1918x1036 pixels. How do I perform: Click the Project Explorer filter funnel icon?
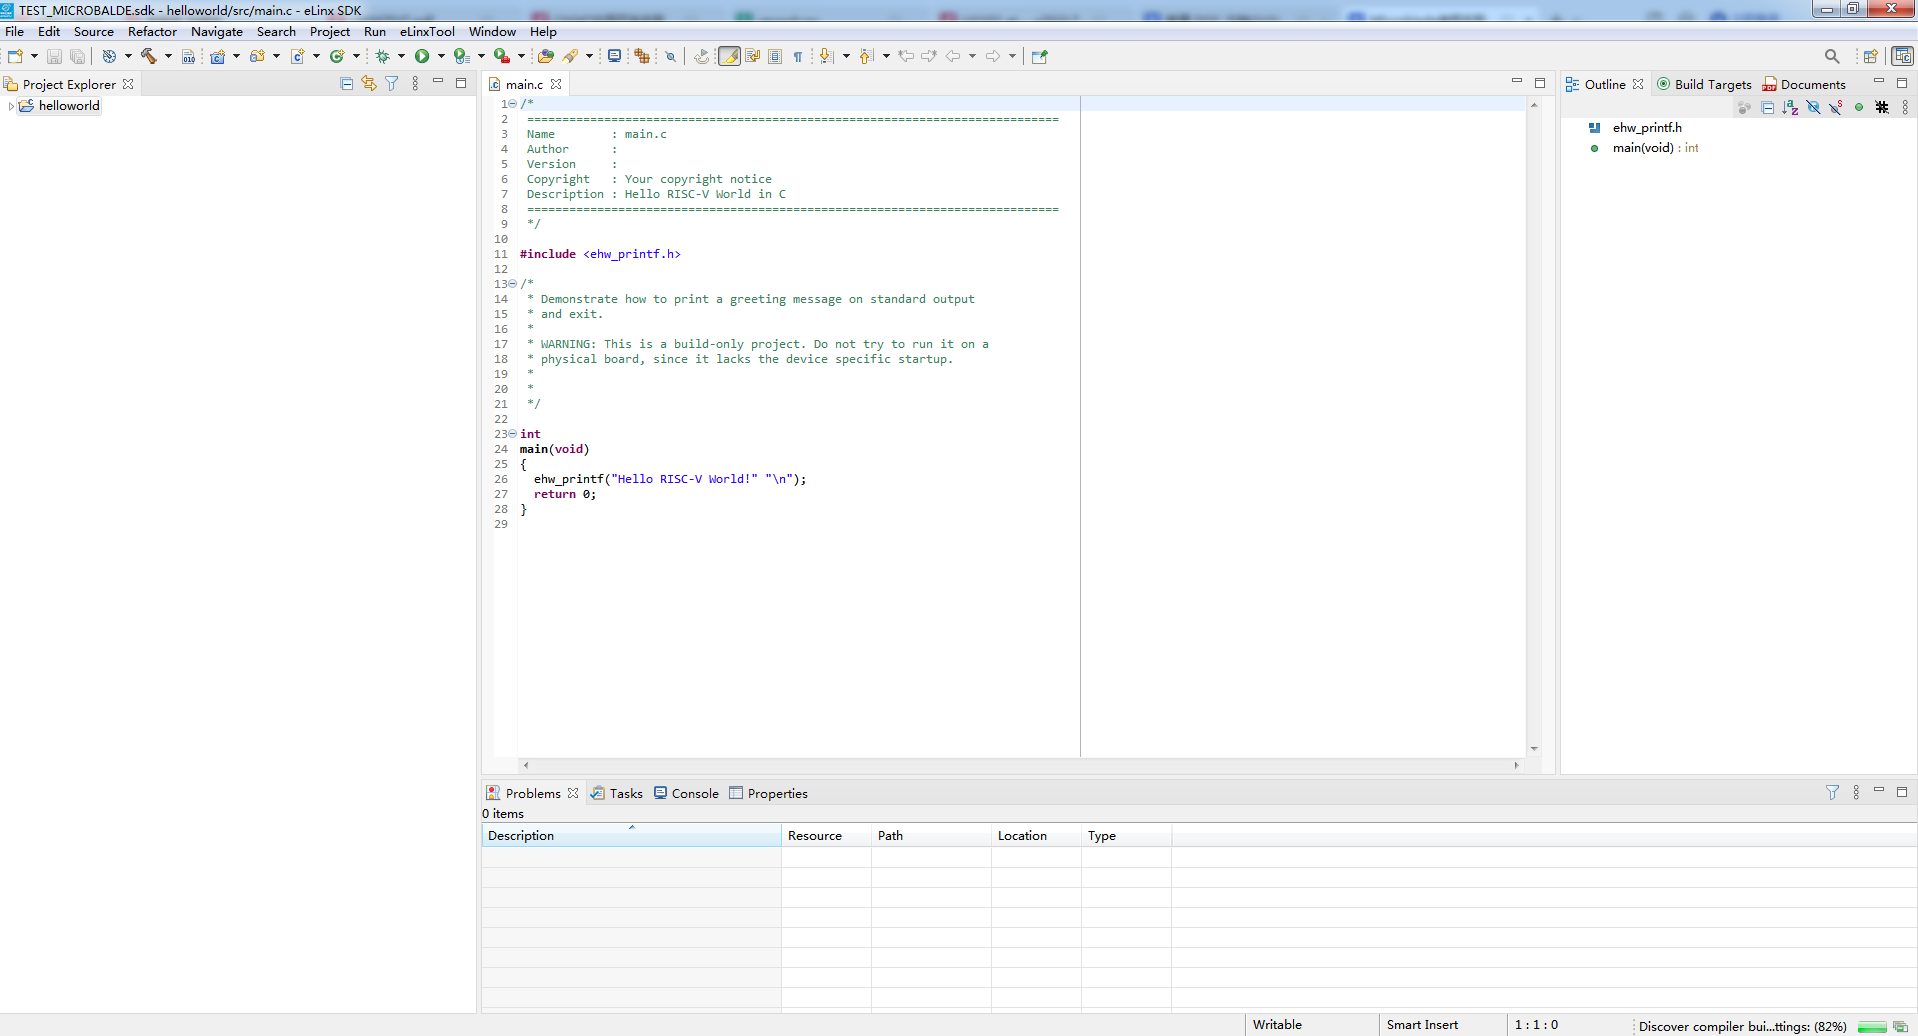pyautogui.click(x=392, y=84)
